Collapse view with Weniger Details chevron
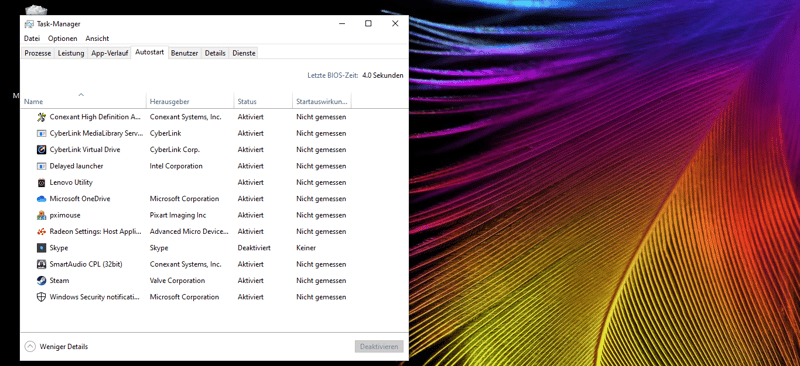The width and height of the screenshot is (800, 366). point(30,347)
